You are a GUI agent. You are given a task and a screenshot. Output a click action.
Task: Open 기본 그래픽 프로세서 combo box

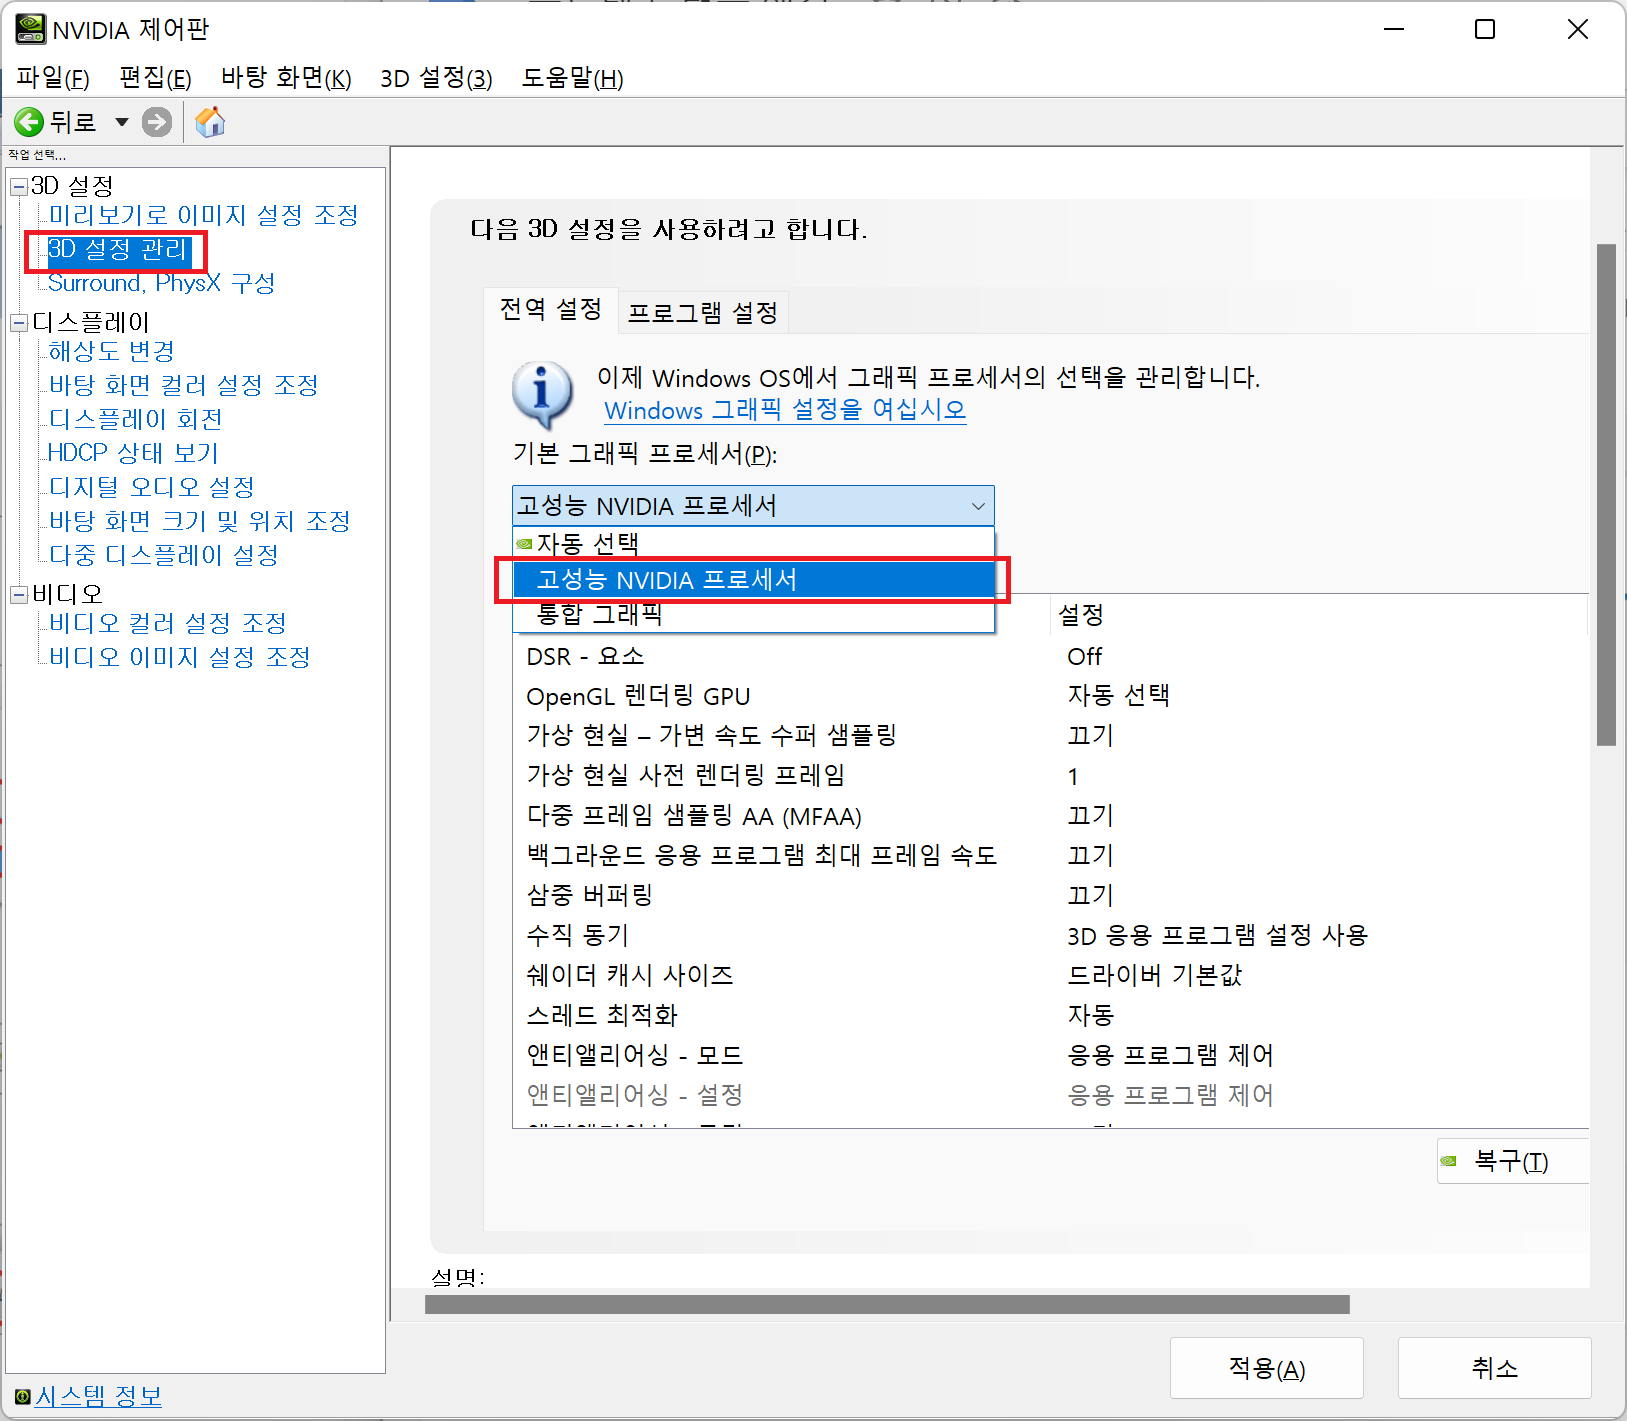pyautogui.click(x=753, y=506)
